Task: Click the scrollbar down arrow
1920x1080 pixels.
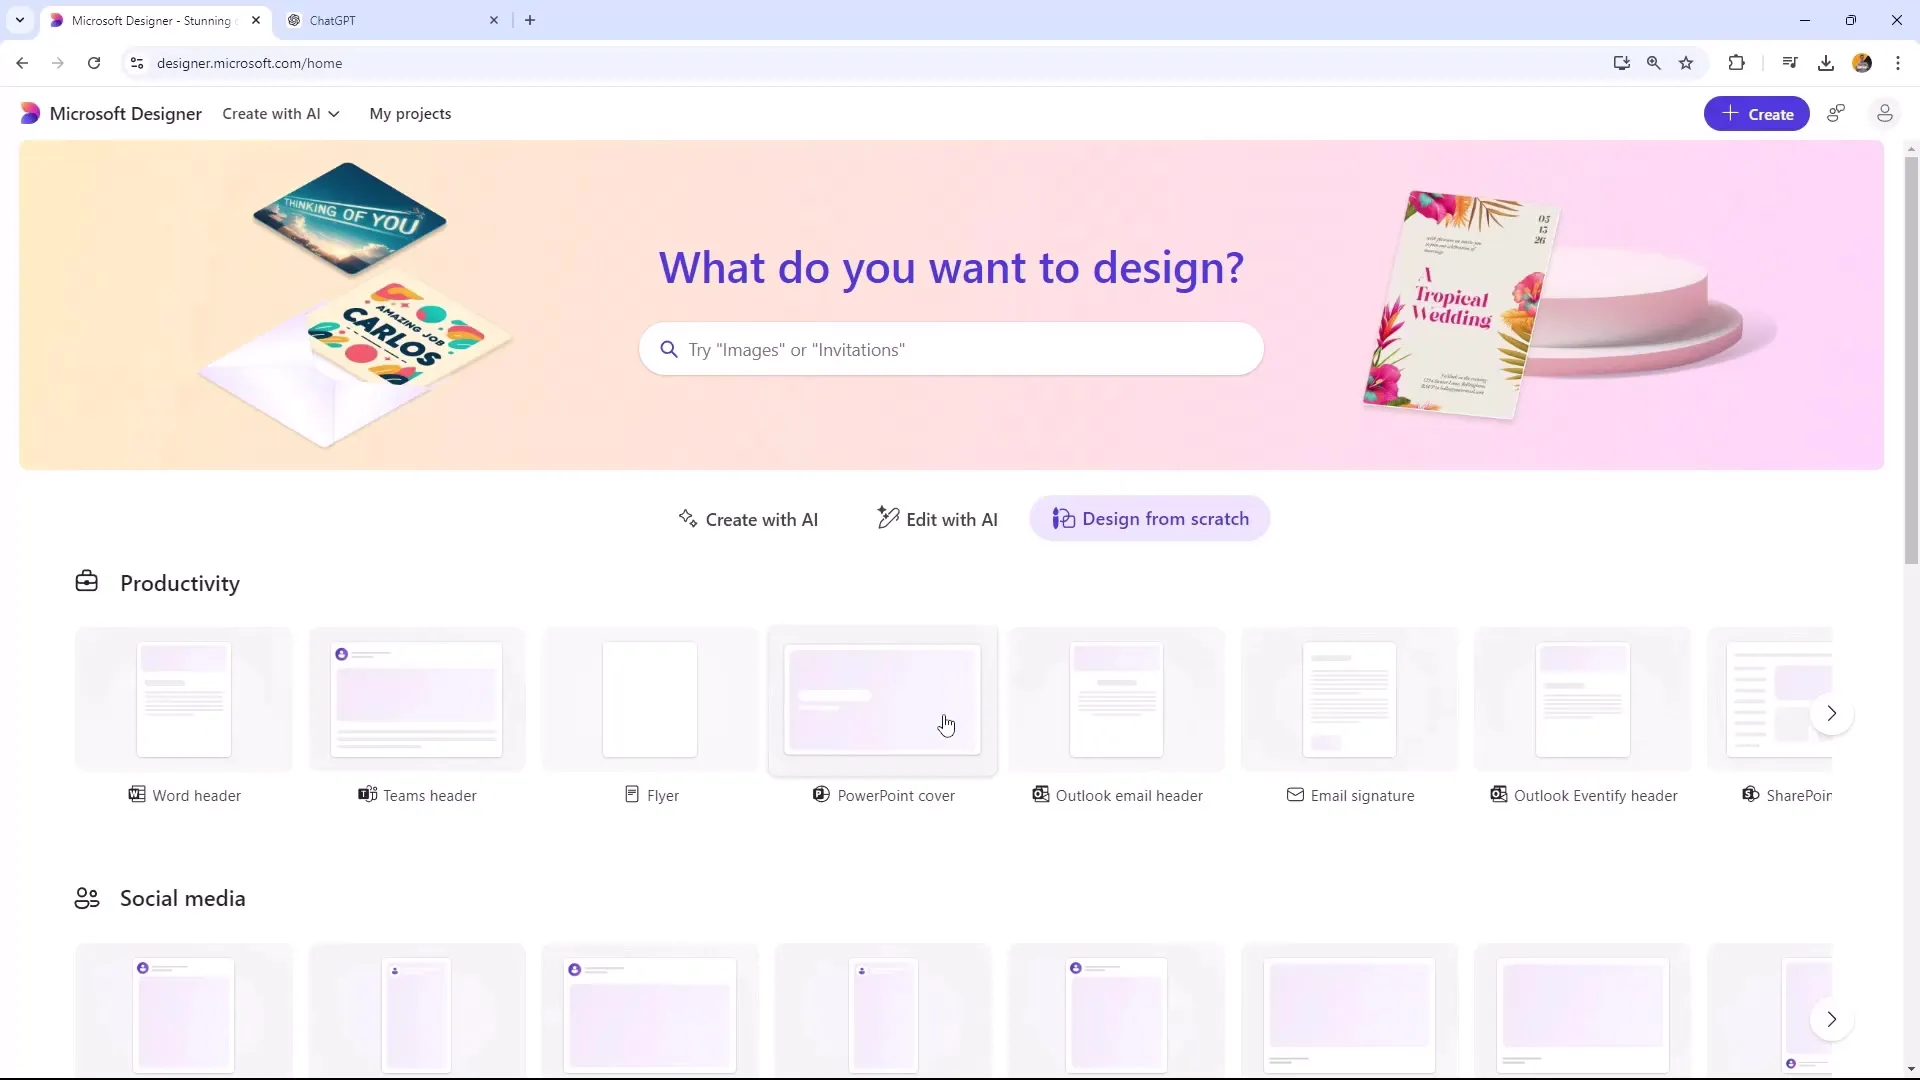Action: click(x=1911, y=1069)
